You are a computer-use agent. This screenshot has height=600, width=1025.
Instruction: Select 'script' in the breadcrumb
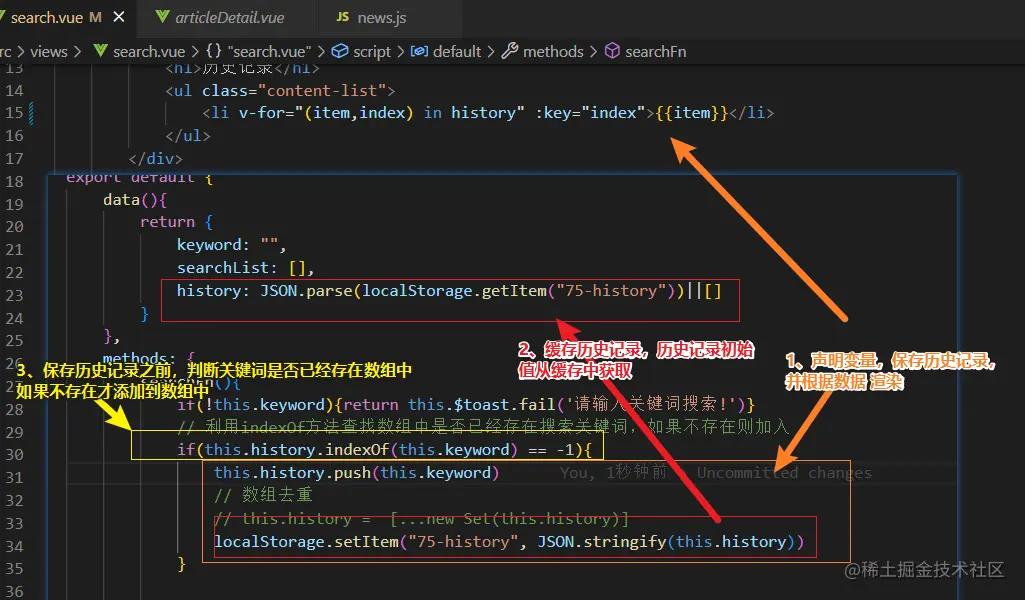coord(372,52)
